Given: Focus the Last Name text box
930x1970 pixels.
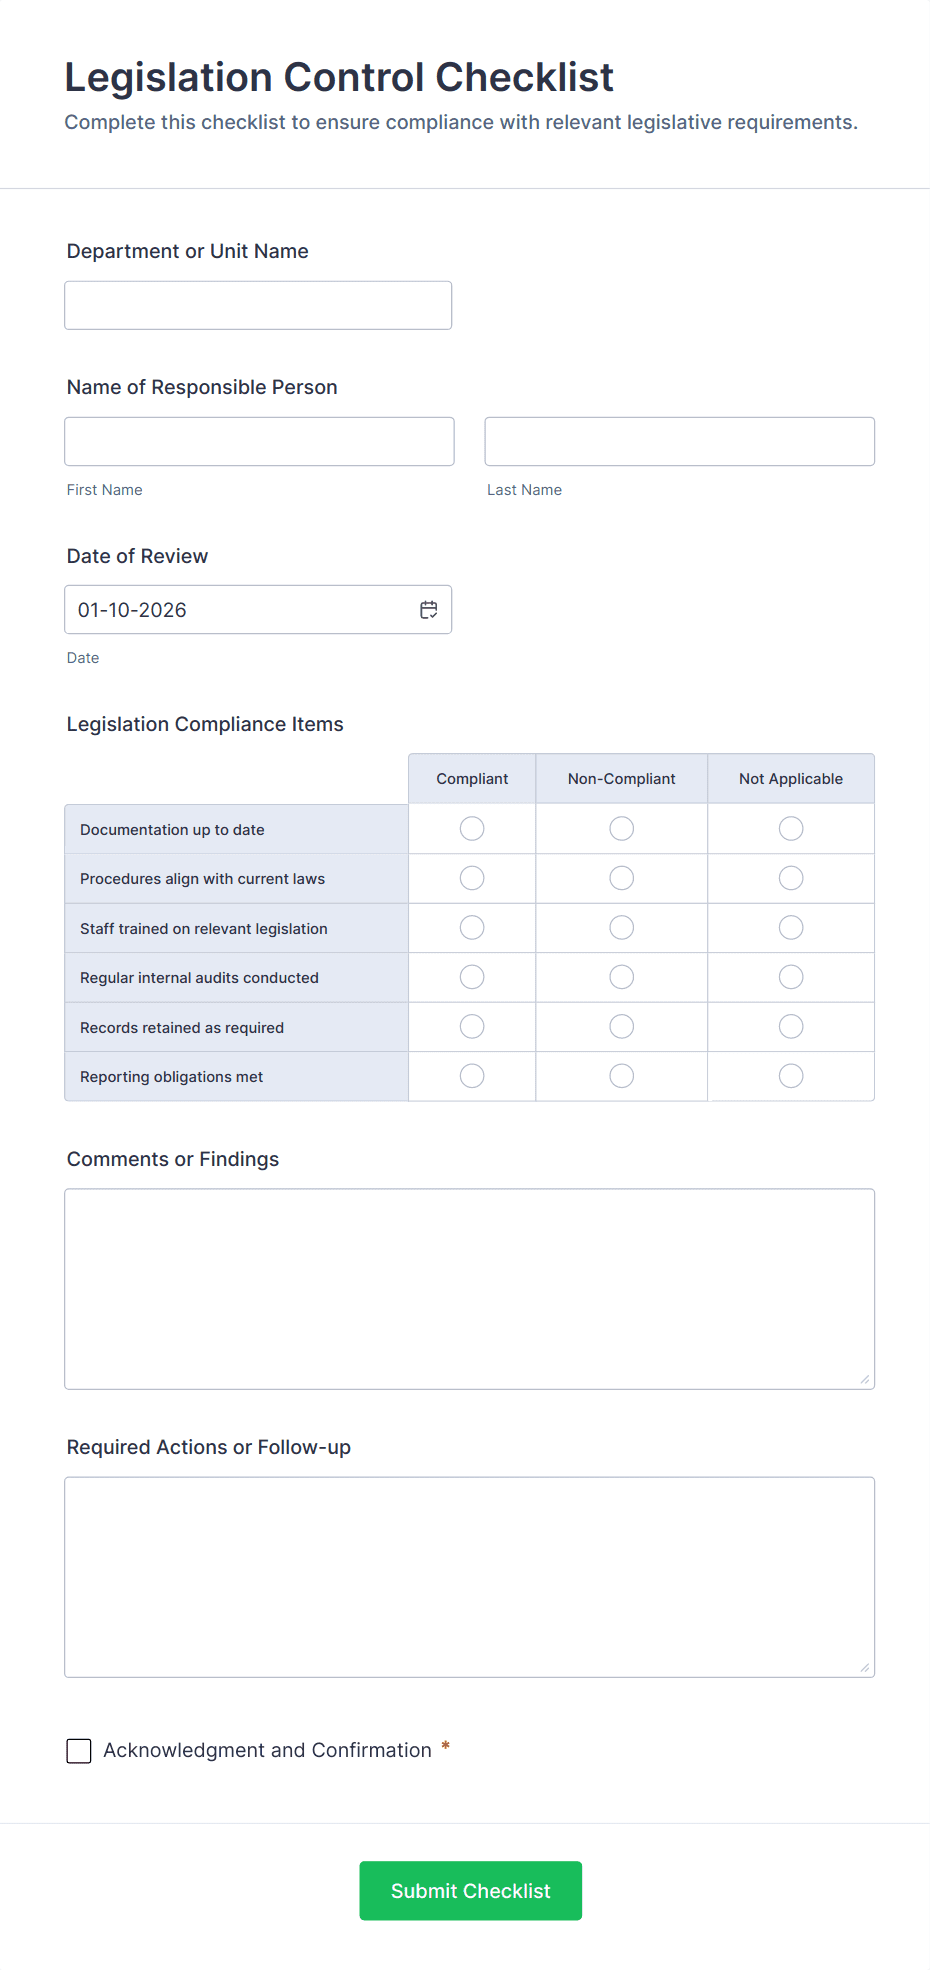Looking at the screenshot, I should click(679, 441).
